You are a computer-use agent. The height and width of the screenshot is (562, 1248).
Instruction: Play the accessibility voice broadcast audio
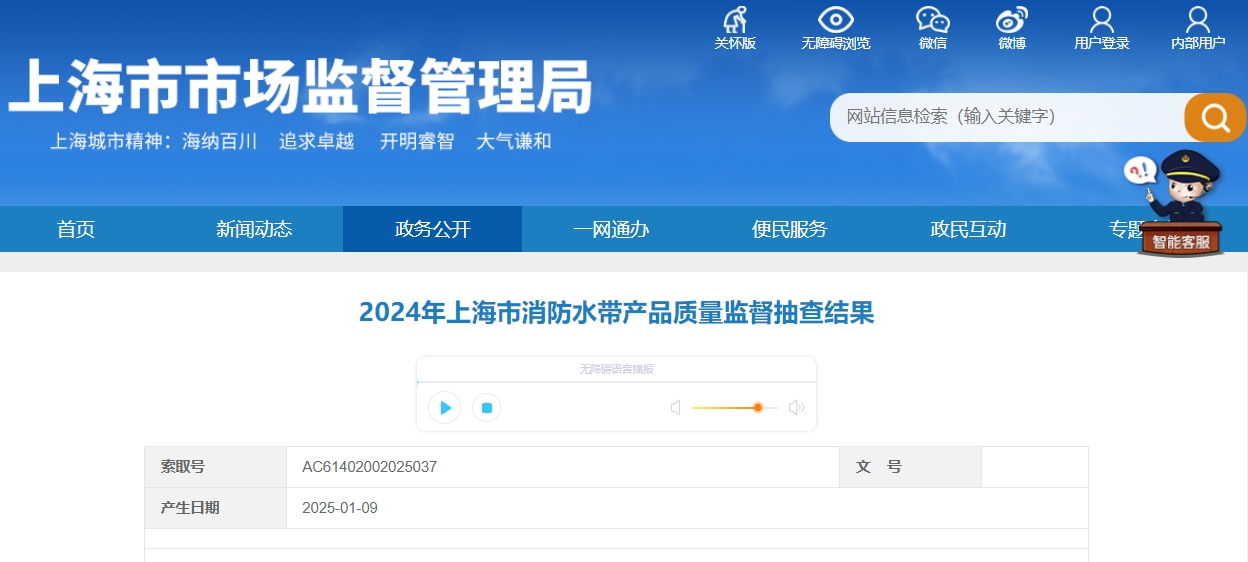point(445,408)
